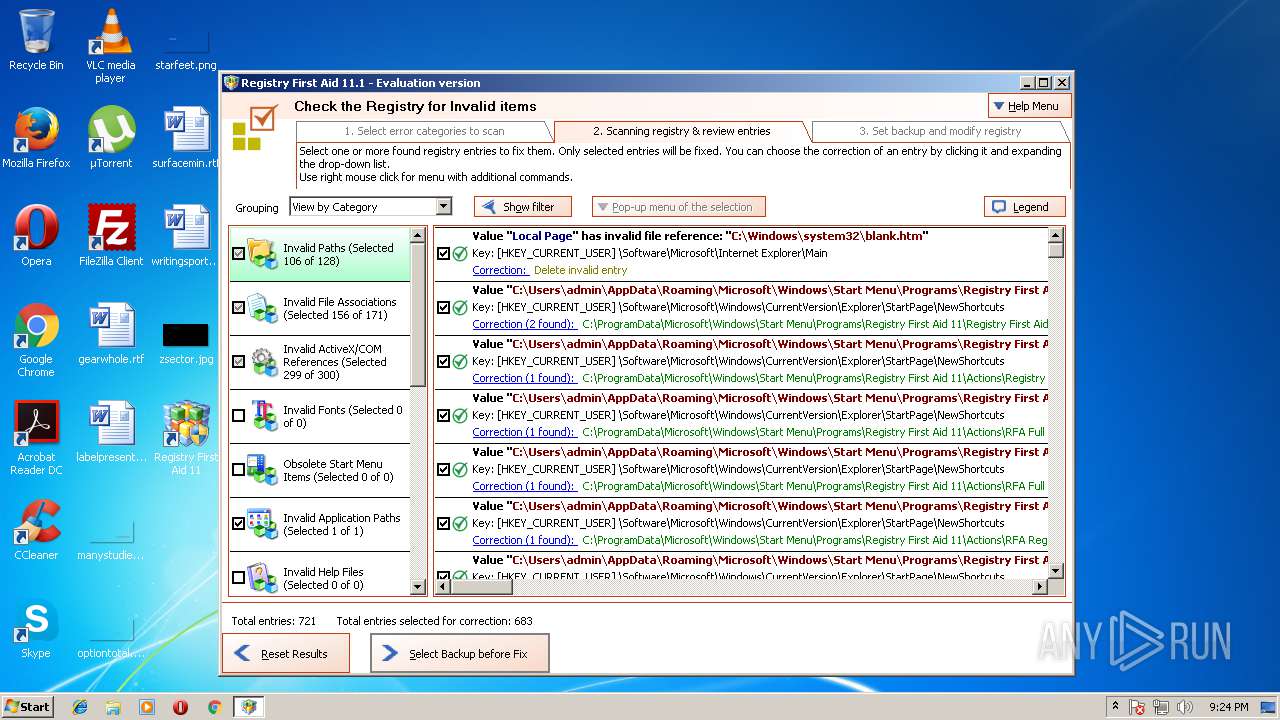Open Internet Explorer from taskbar
The width and height of the screenshot is (1280, 720).
pos(80,707)
